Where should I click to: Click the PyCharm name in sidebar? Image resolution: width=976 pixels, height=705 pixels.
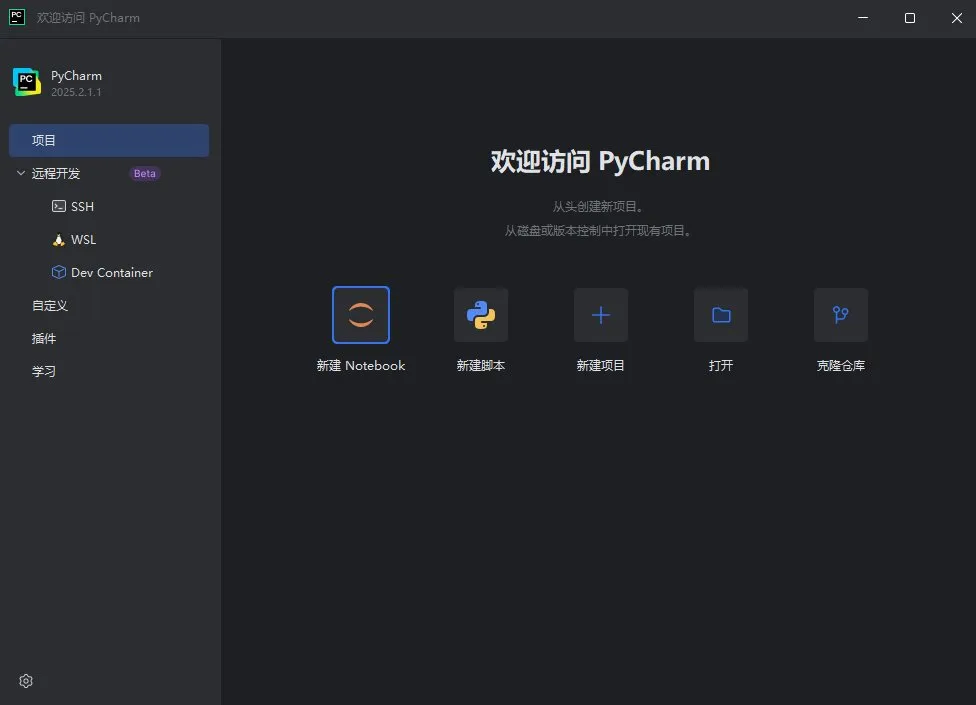[77, 76]
